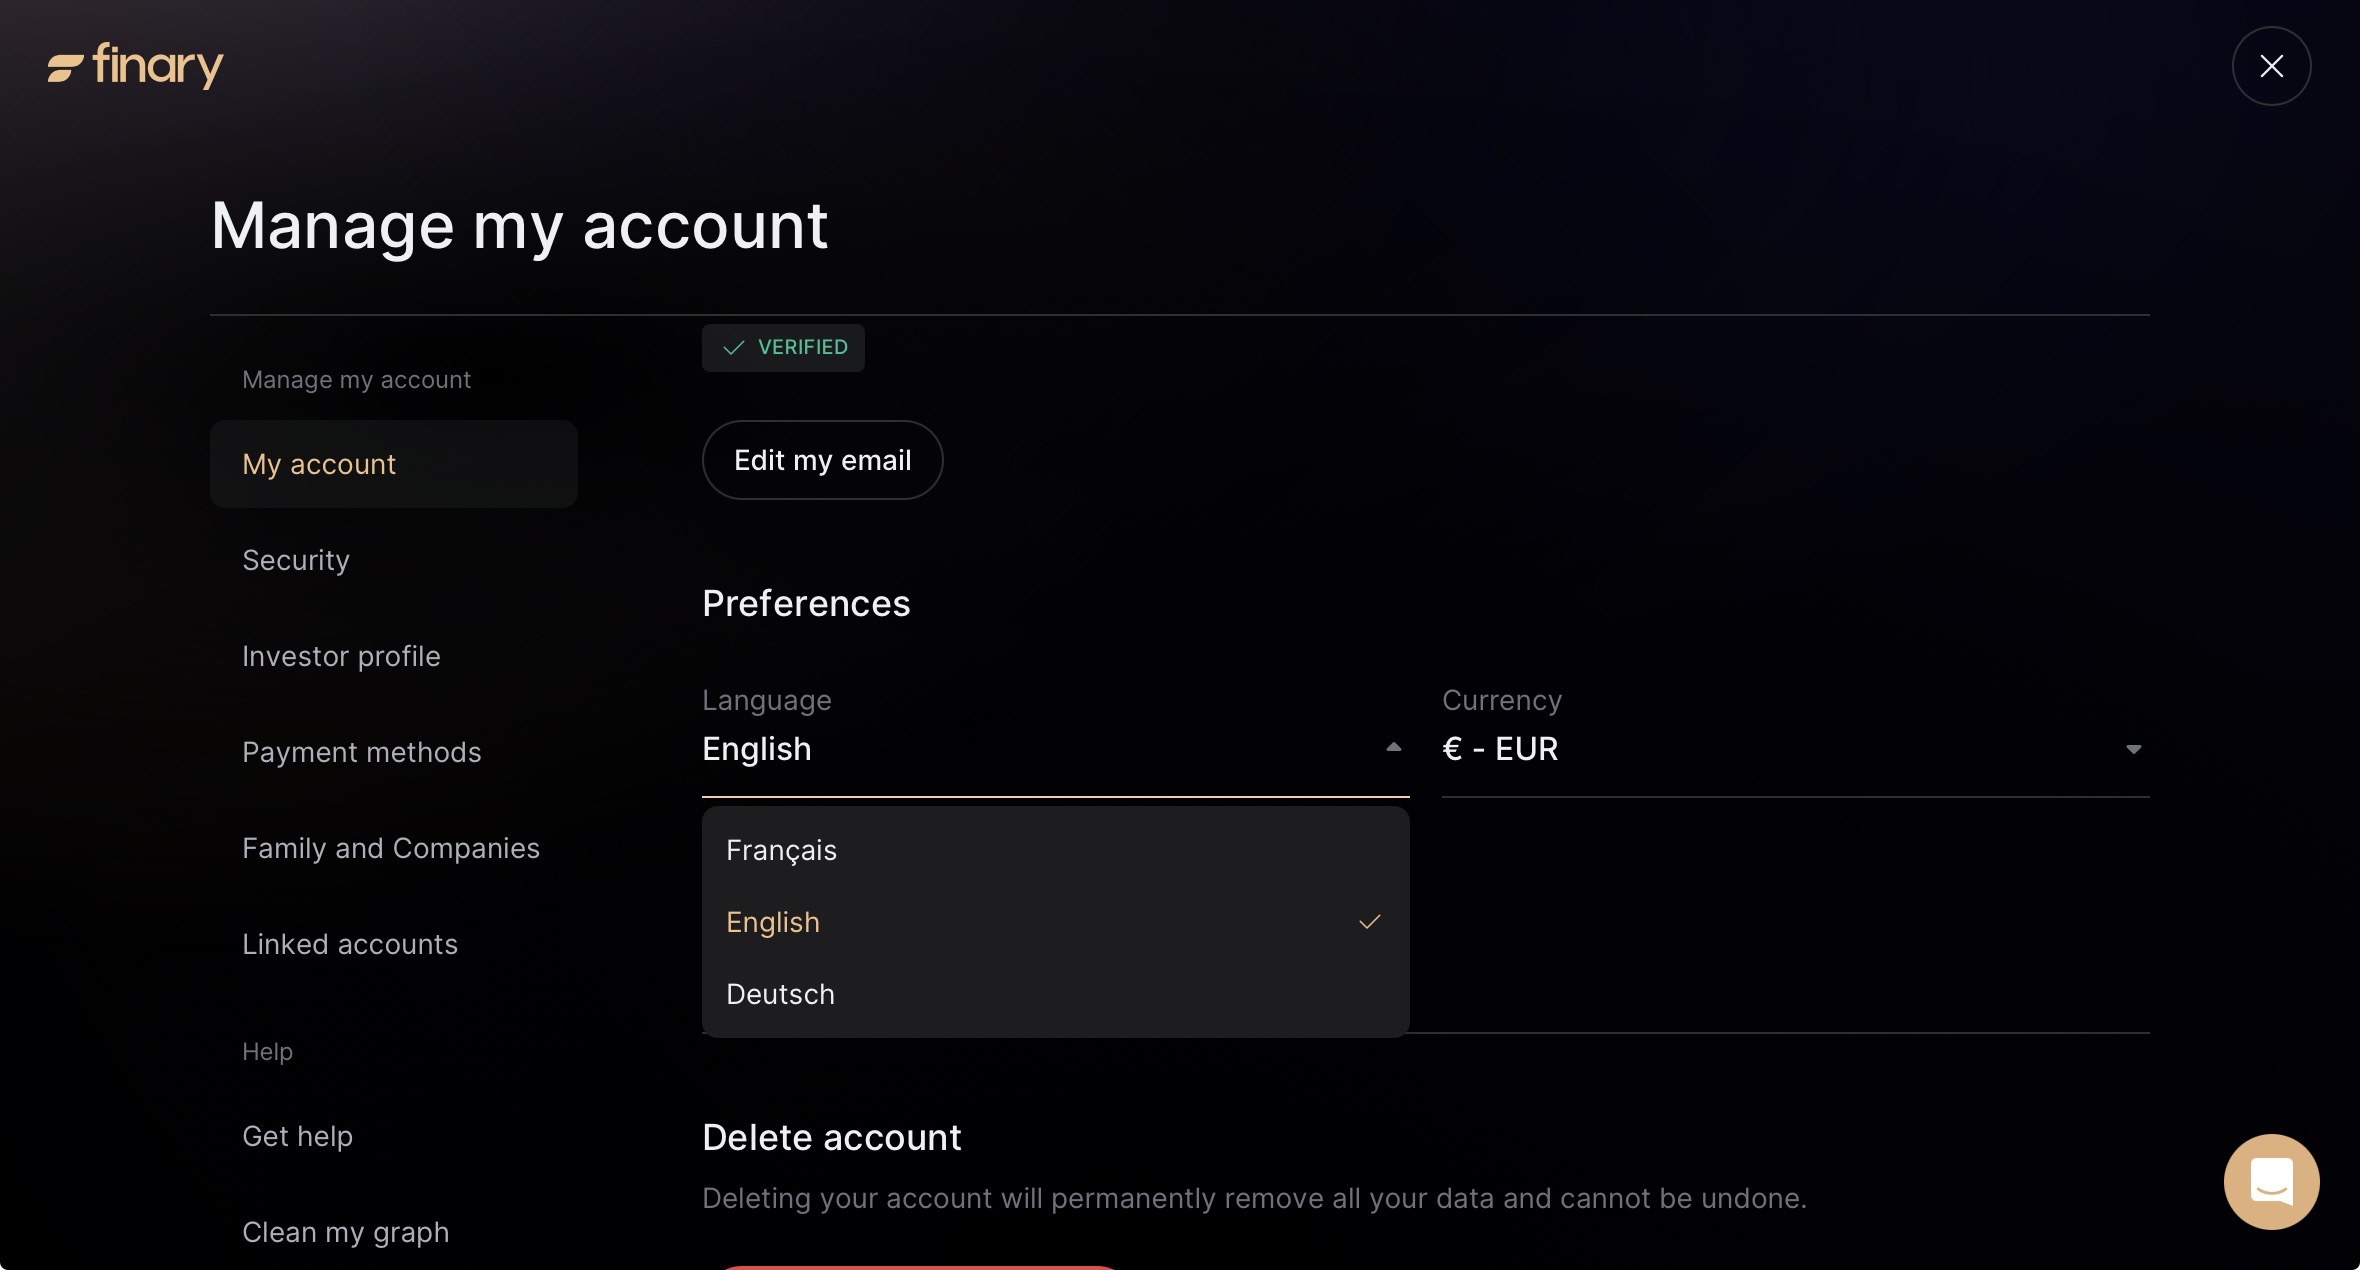Open the My account section
Viewport: 2360px width, 1270px height.
[x=319, y=464]
